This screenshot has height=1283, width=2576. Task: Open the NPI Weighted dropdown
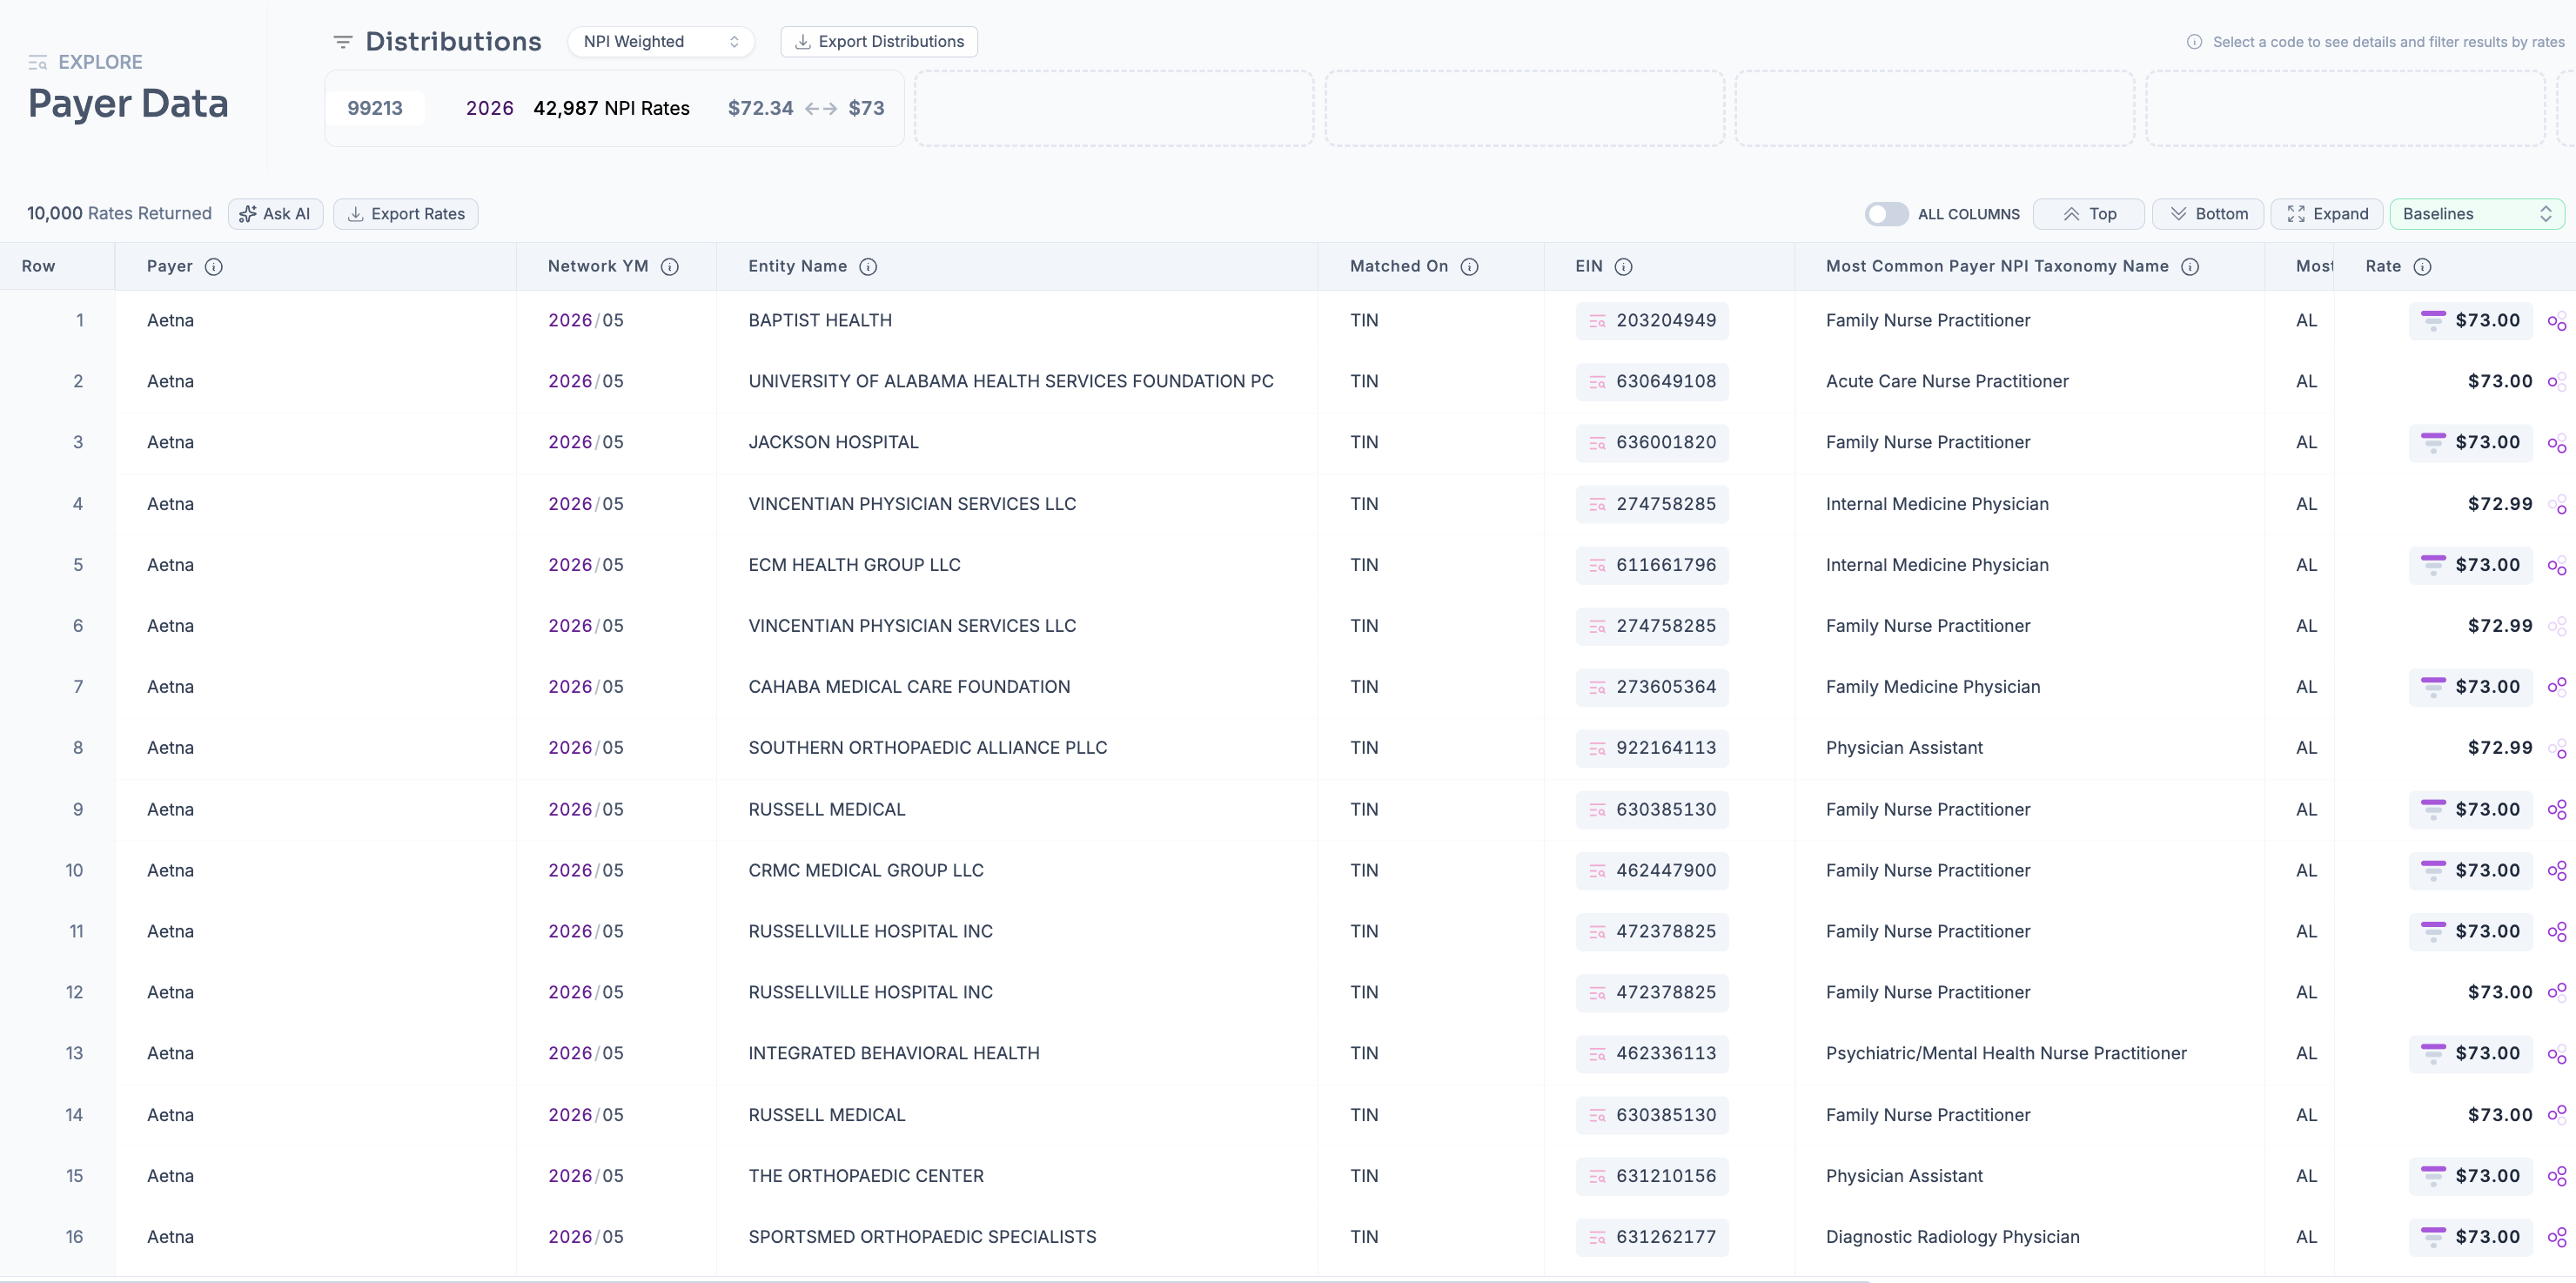pos(661,41)
